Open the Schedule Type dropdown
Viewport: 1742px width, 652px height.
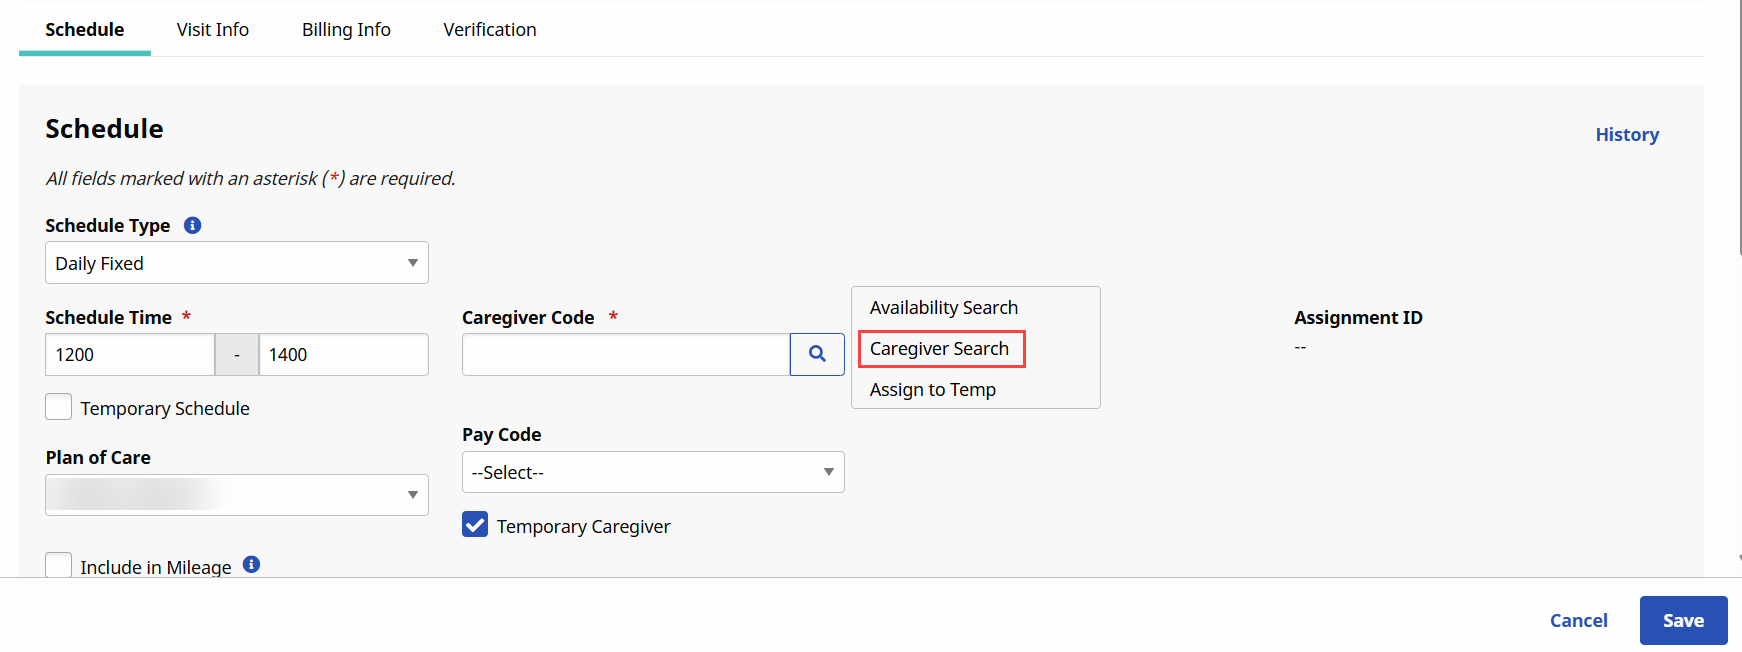point(236,263)
